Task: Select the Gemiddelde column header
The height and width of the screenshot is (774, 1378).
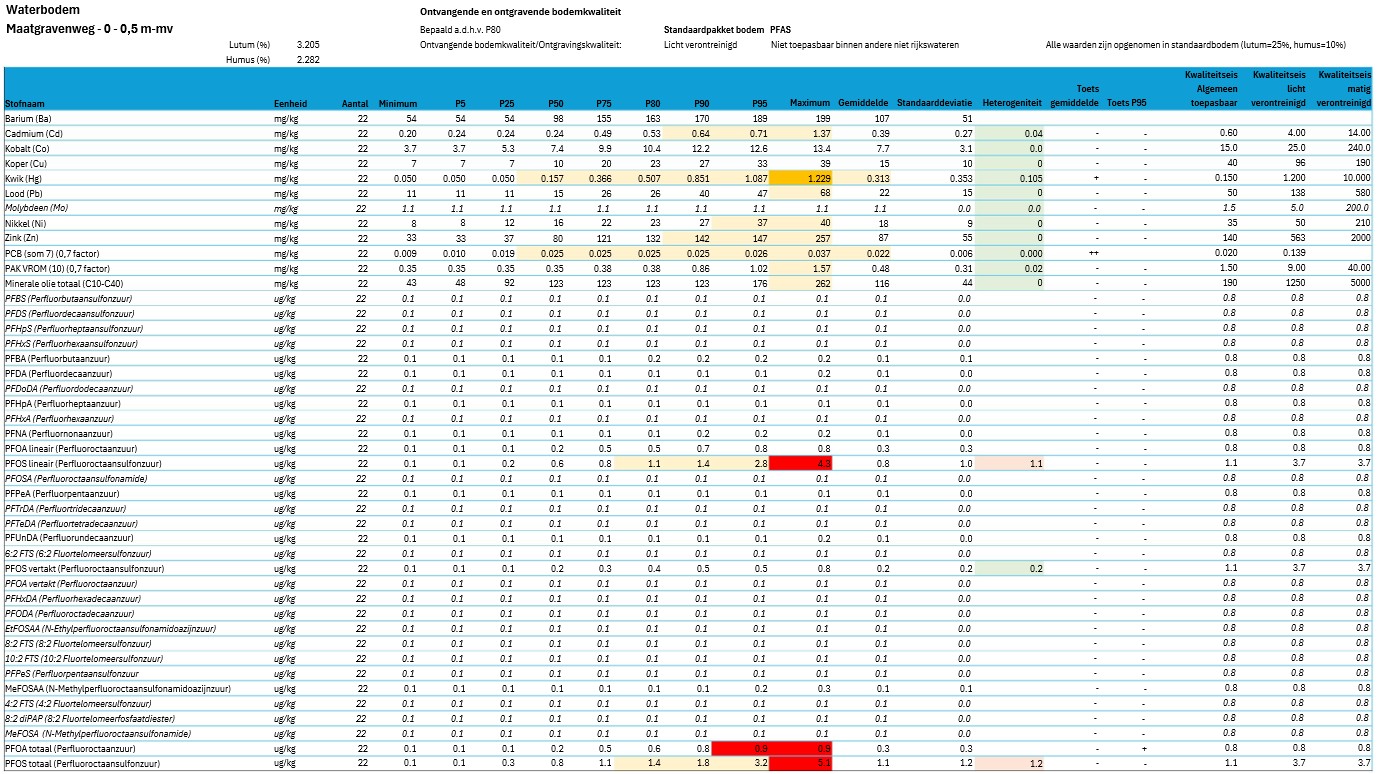Action: point(864,103)
